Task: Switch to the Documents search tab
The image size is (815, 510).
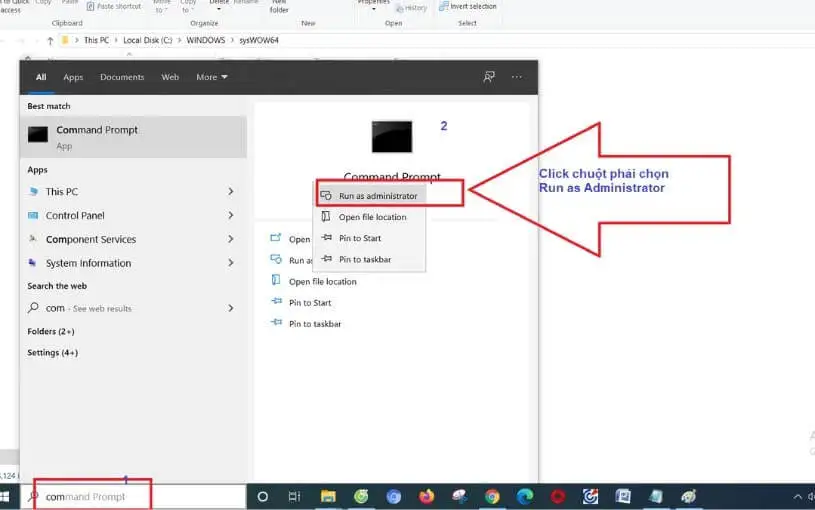Action: coord(122,77)
